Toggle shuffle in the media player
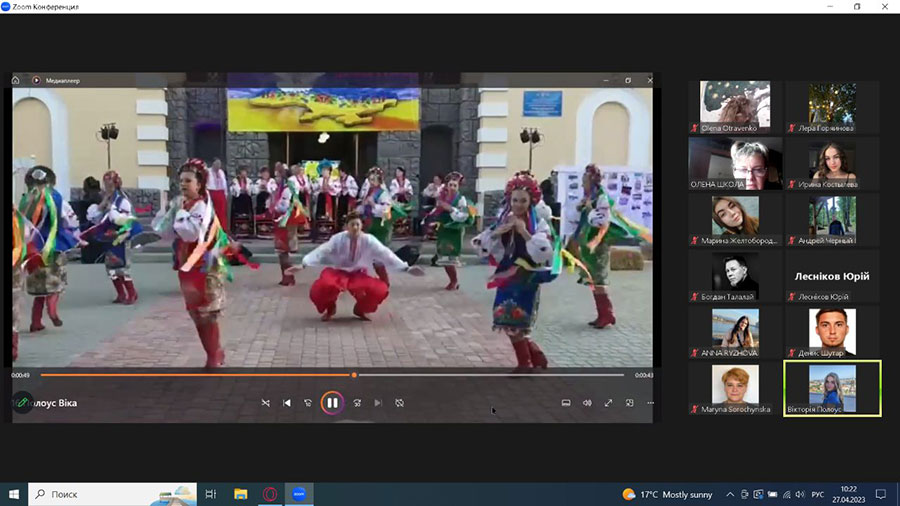Screen dimensions: 900x506 [x=265, y=403]
